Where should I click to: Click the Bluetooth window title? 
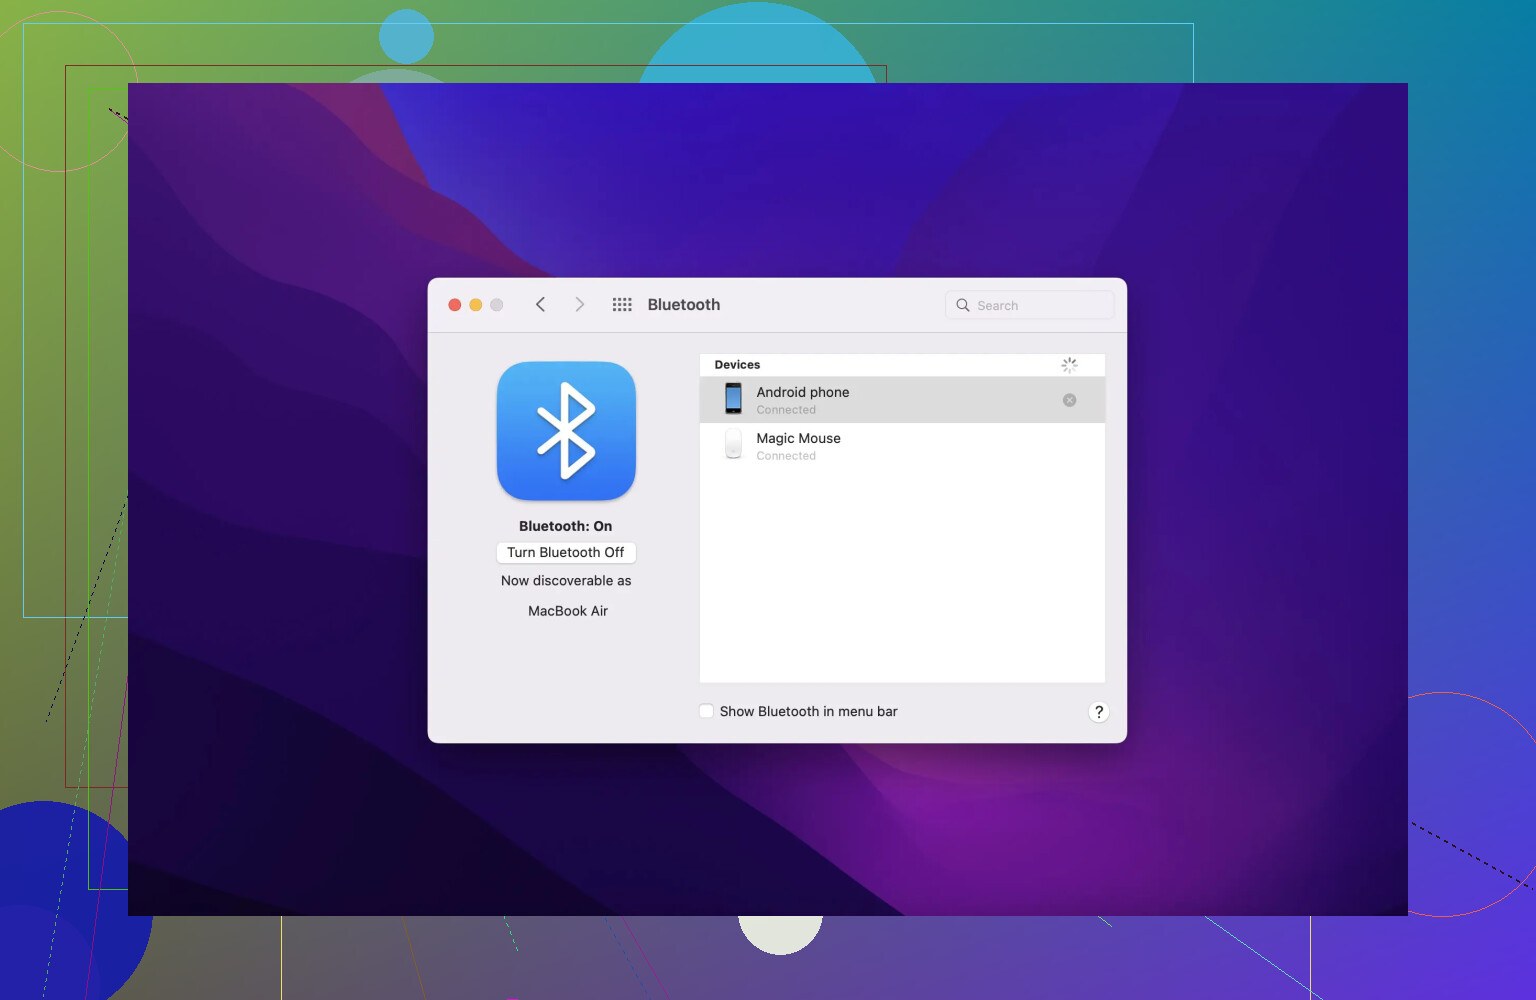coord(684,305)
